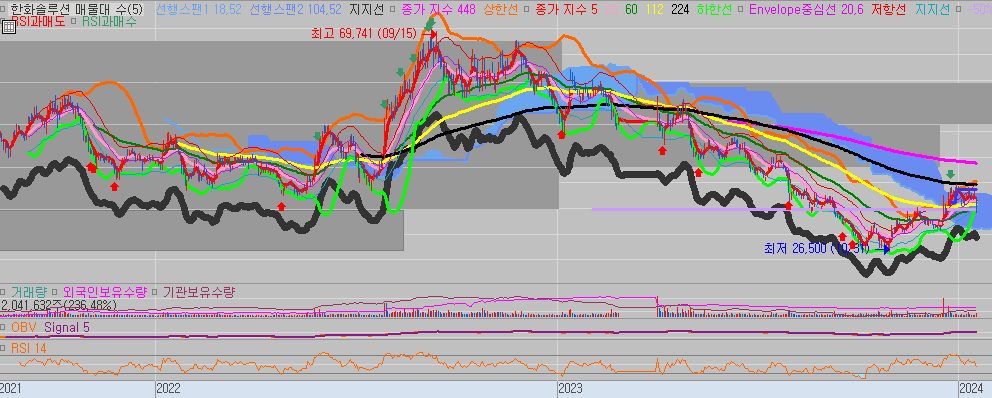
Task: Toggle the small box before 종가 지수 5
Action: (x=526, y=9)
